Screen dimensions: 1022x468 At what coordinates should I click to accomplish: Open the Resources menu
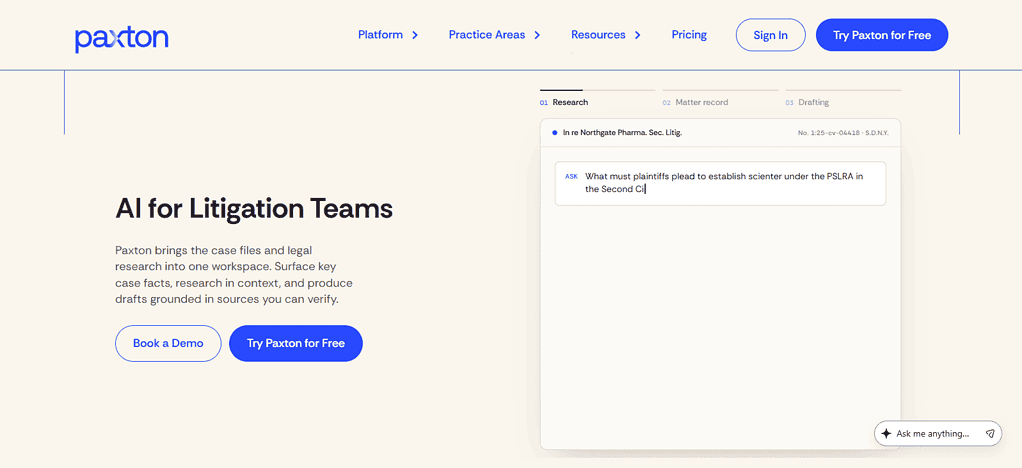(x=598, y=35)
